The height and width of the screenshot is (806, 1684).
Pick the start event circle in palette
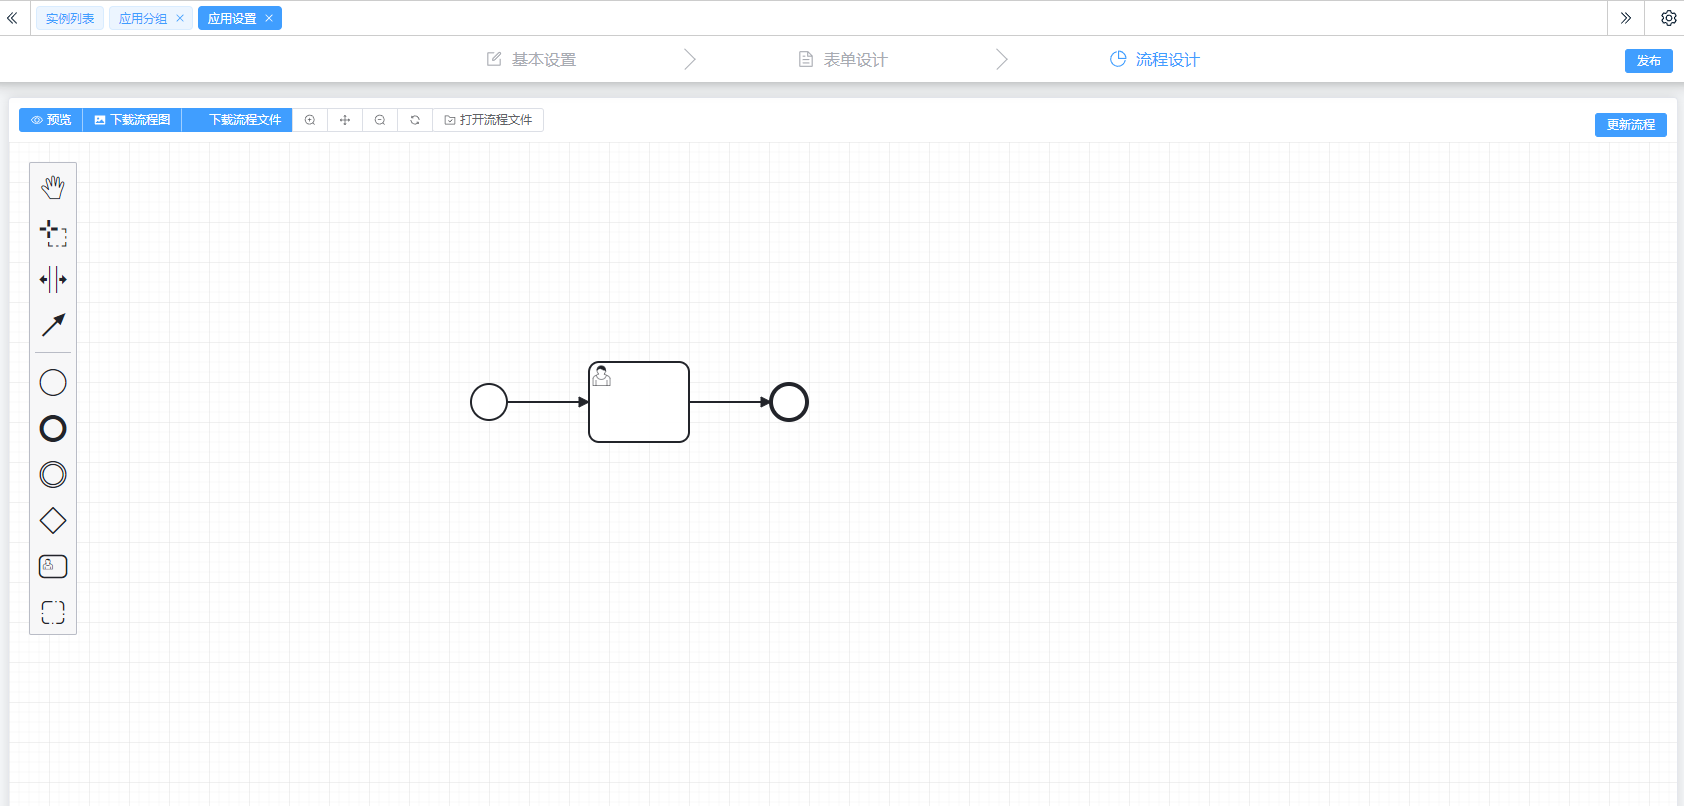(x=53, y=383)
